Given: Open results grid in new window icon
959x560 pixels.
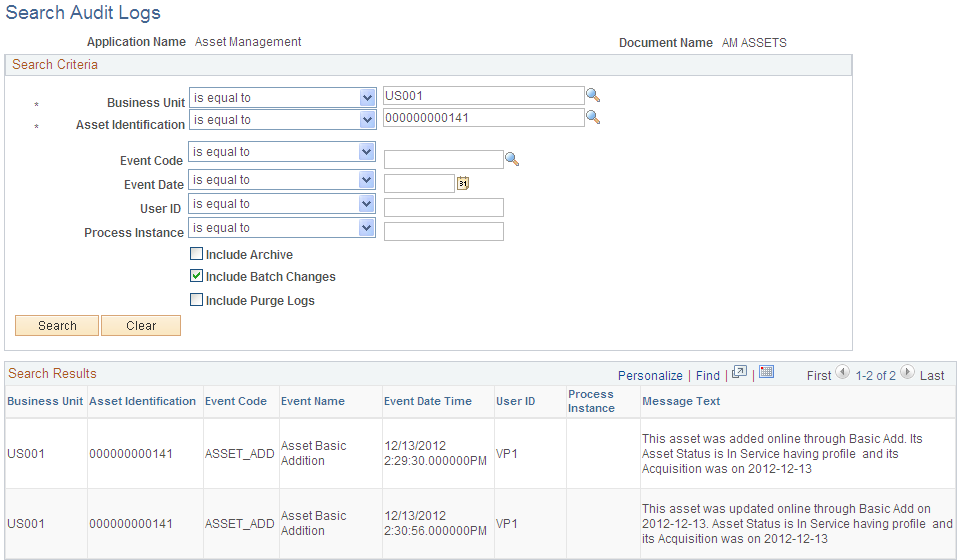Looking at the screenshot, I should [739, 372].
